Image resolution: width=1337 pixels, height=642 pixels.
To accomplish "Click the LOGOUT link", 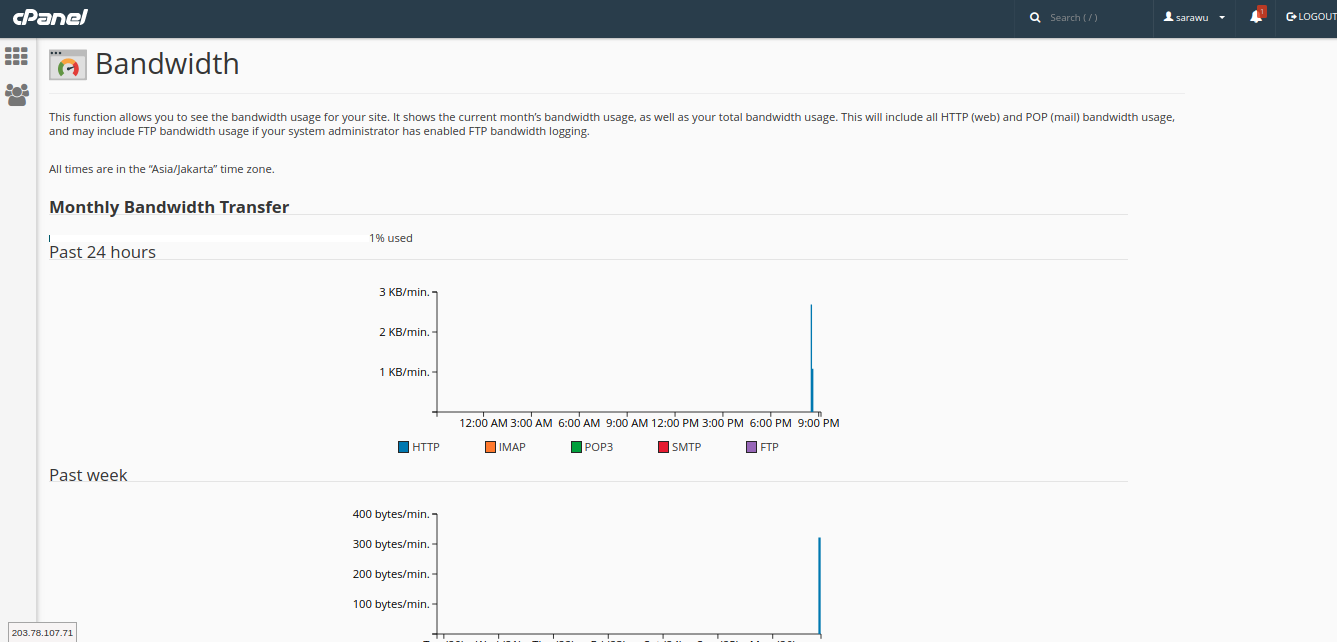I will coord(1317,17).
